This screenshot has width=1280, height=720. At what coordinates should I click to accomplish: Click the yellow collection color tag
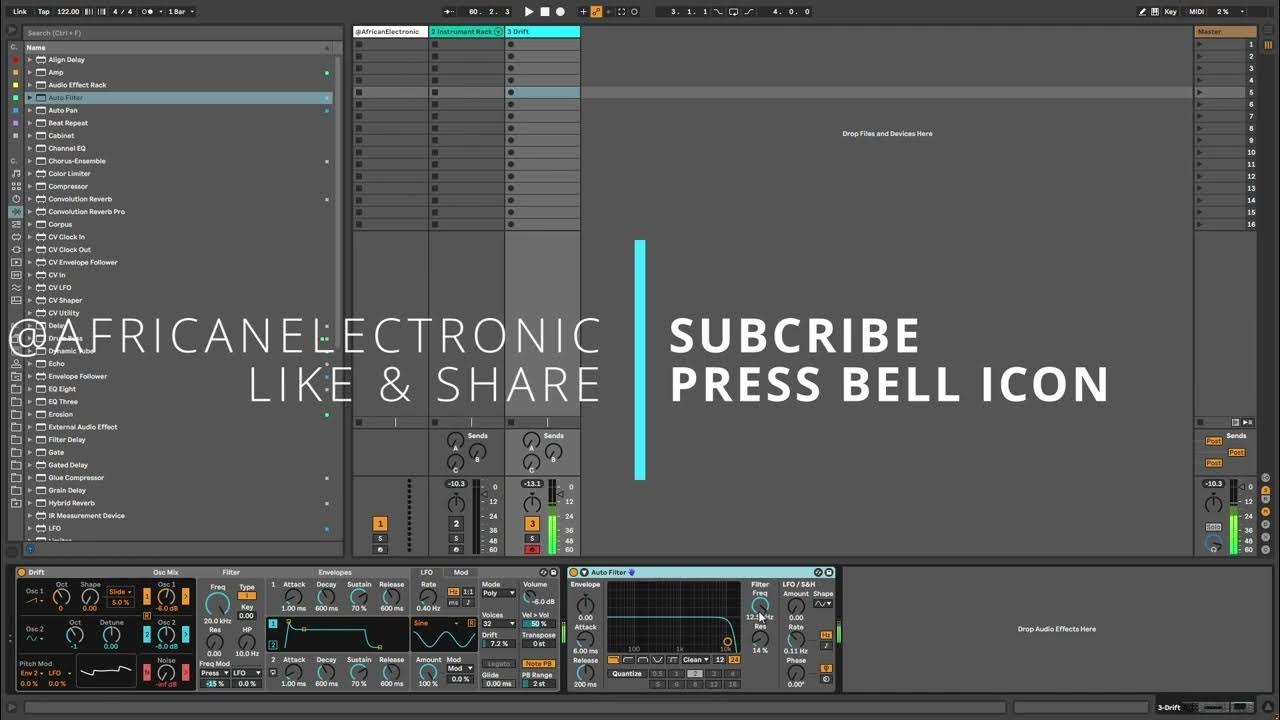tap(15, 85)
